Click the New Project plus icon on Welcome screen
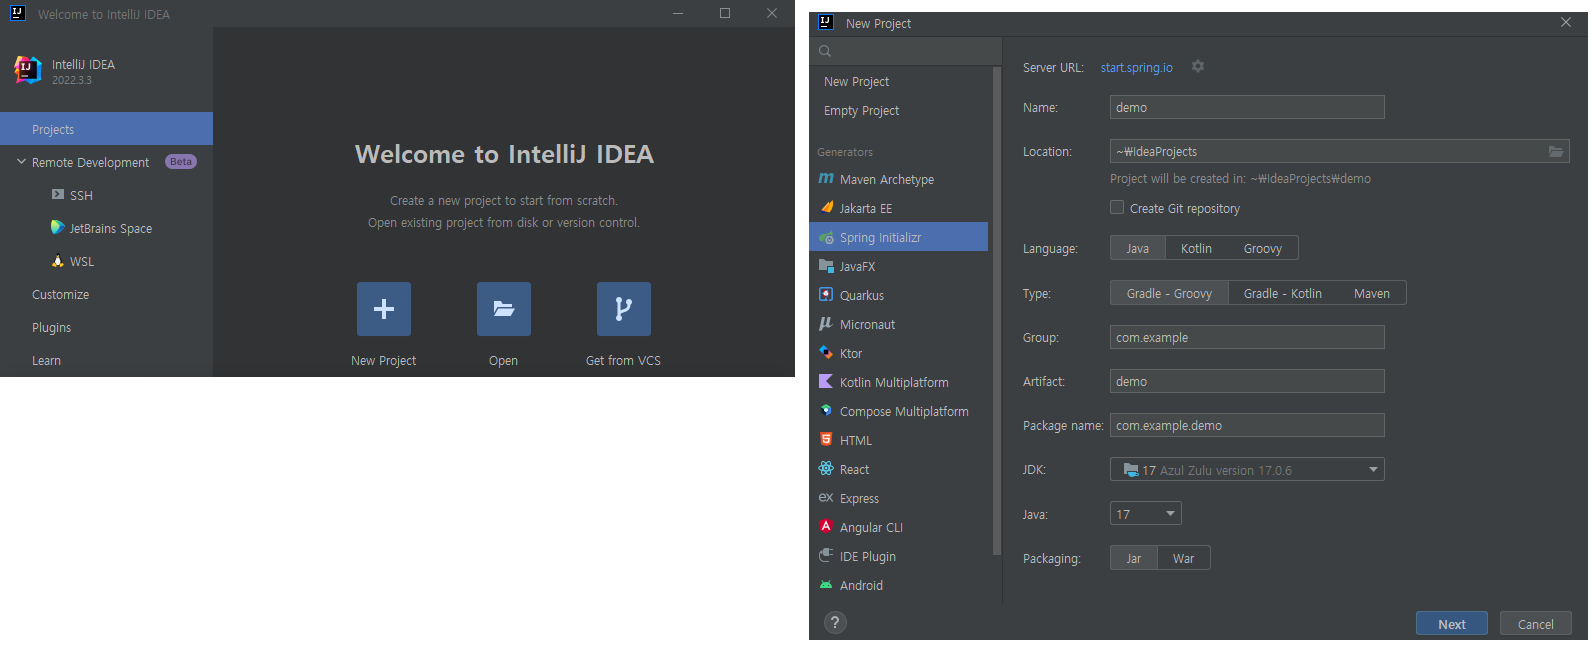The image size is (1594, 655). (x=384, y=309)
